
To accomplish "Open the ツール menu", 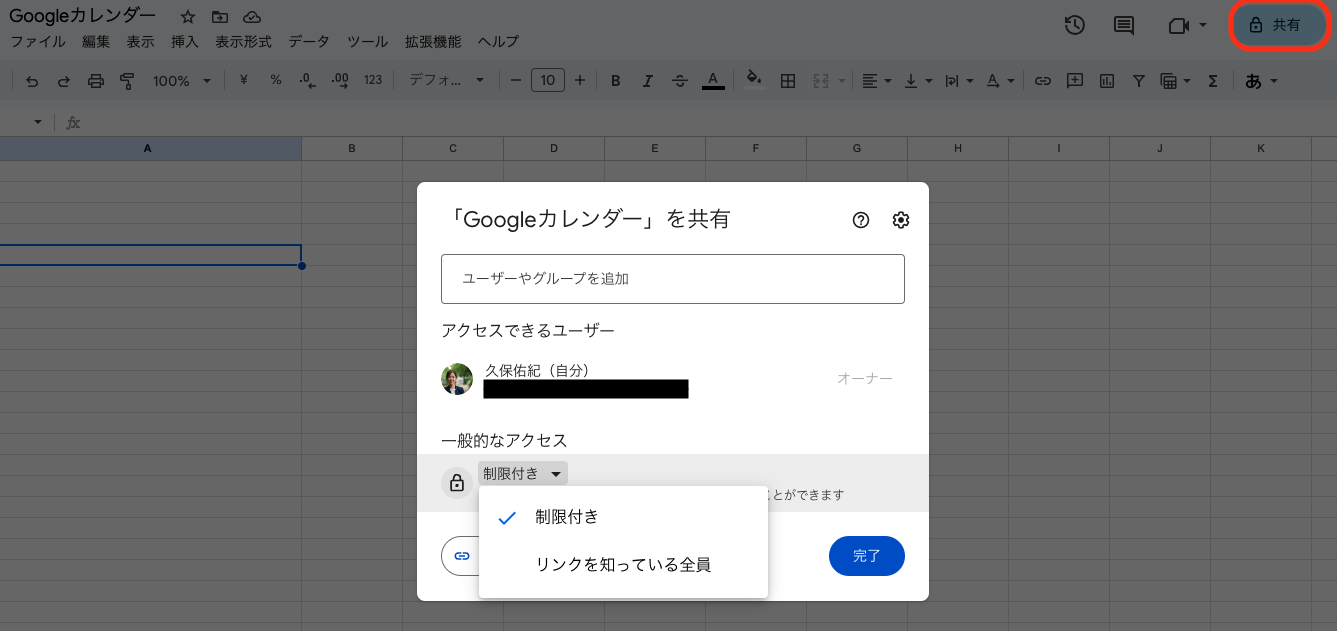I will [367, 42].
